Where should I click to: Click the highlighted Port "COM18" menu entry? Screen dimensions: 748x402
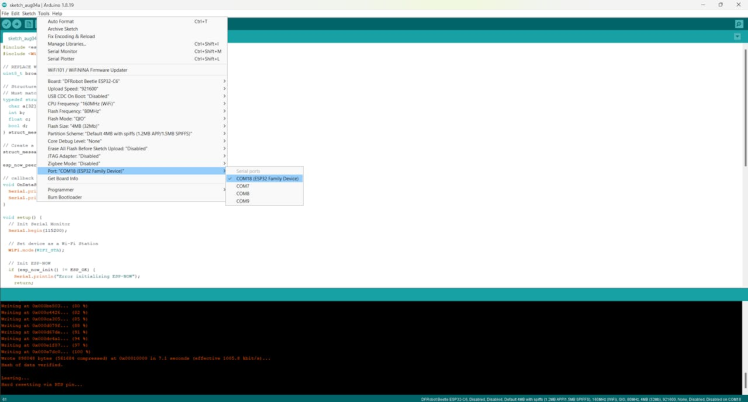[x=132, y=171]
